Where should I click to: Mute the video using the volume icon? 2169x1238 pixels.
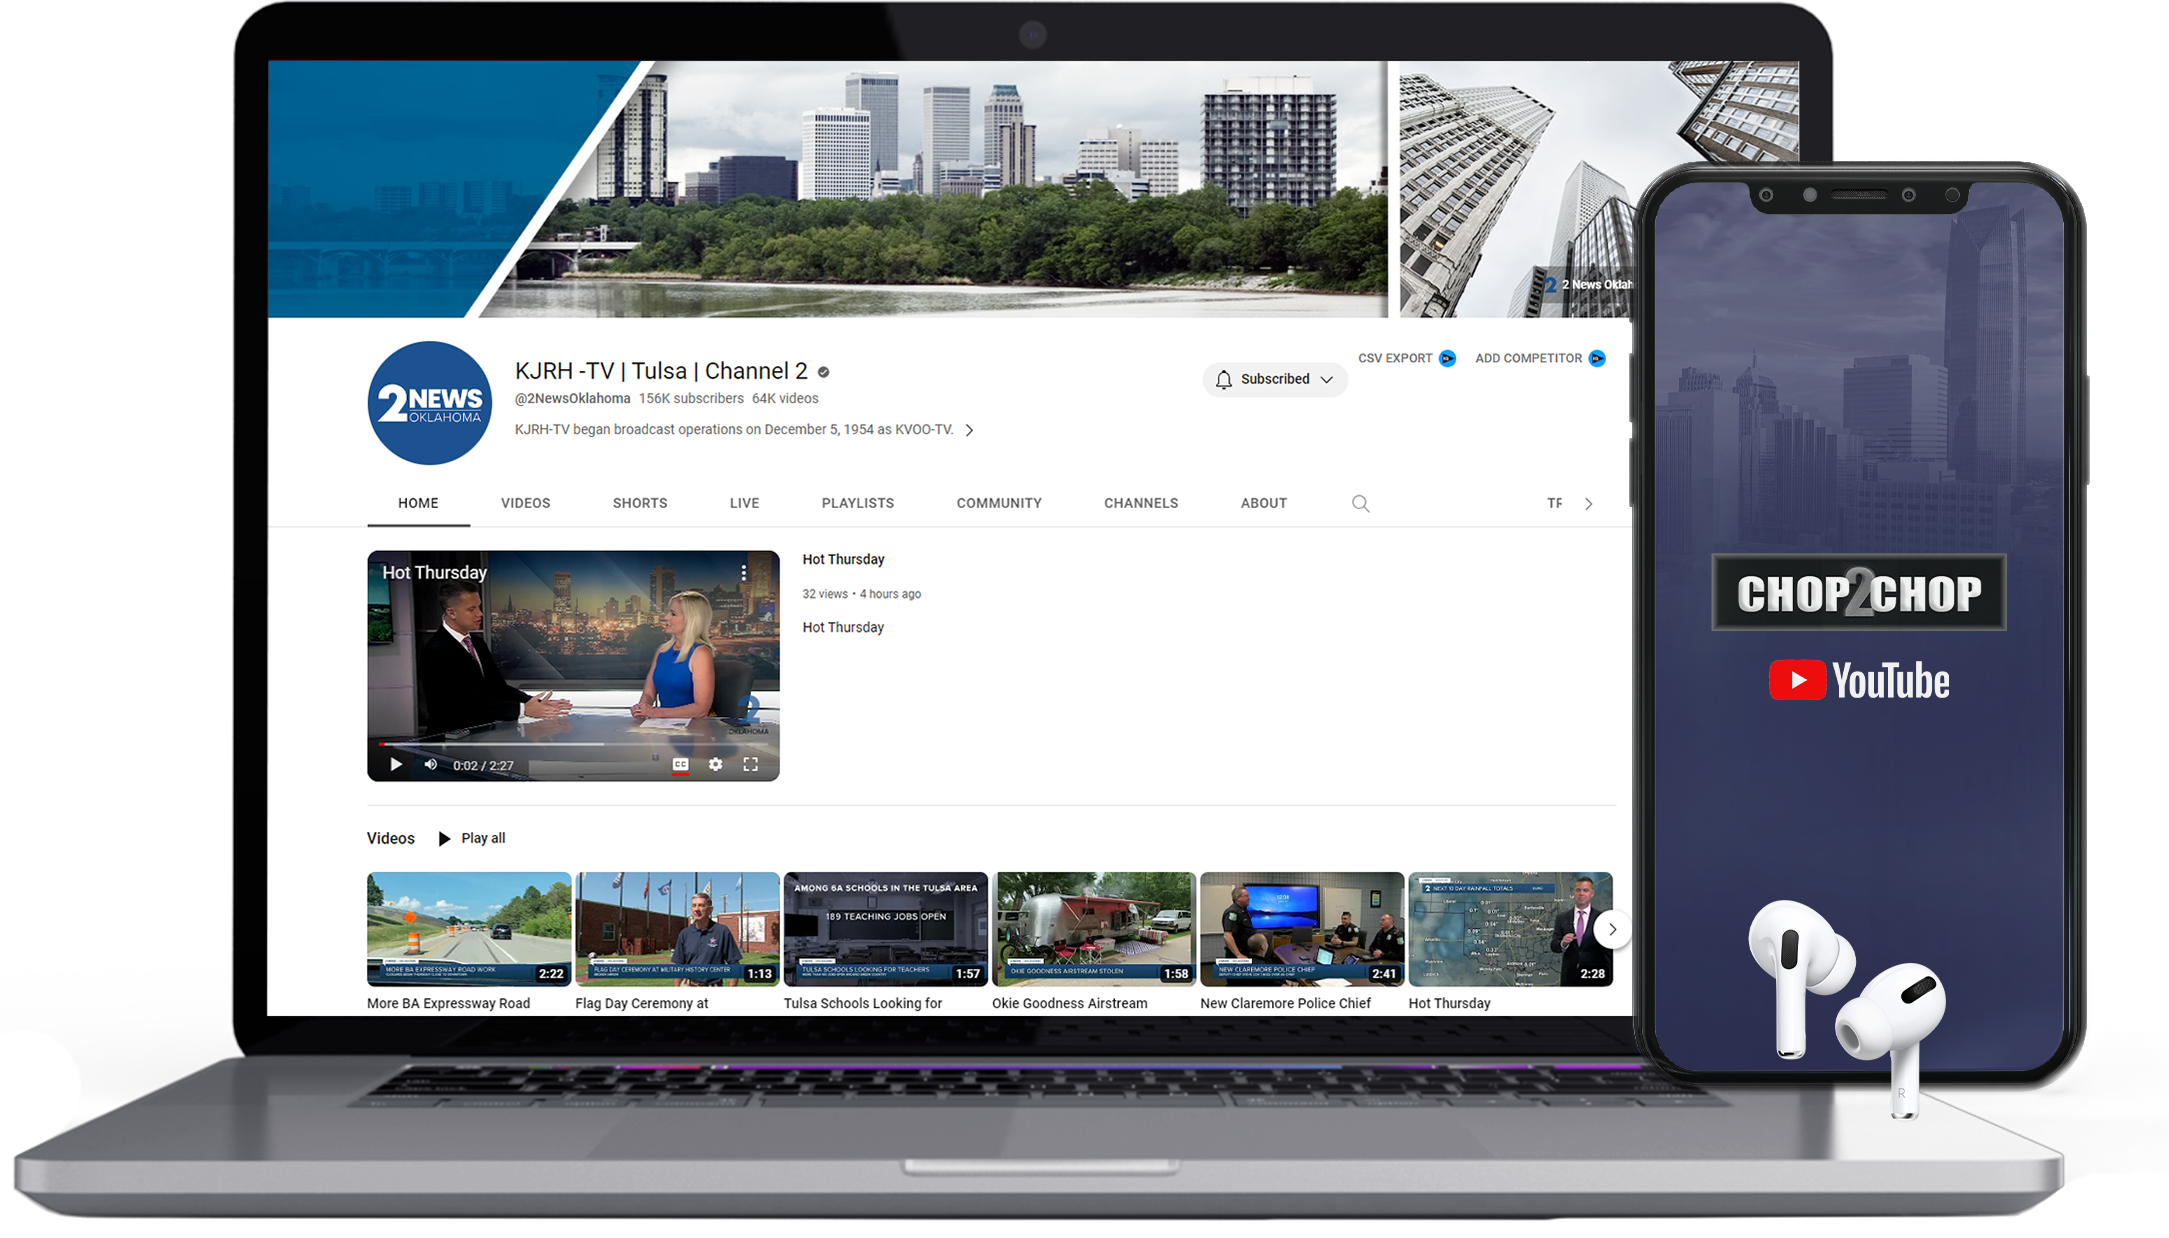click(x=431, y=765)
